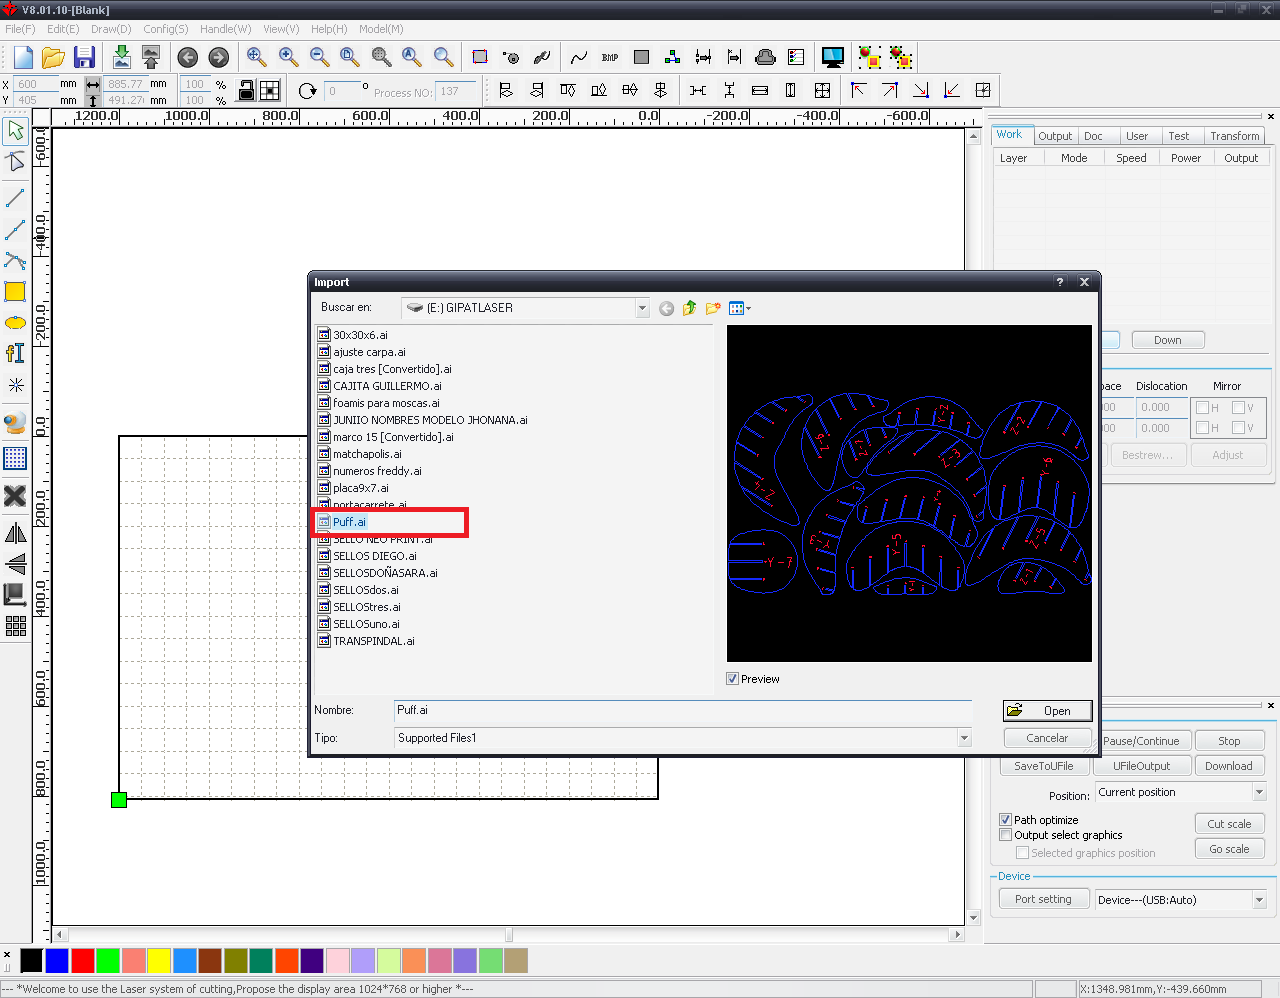Click the Open button in Import dialog
Screen dimensions: 1280x998
(1048, 711)
